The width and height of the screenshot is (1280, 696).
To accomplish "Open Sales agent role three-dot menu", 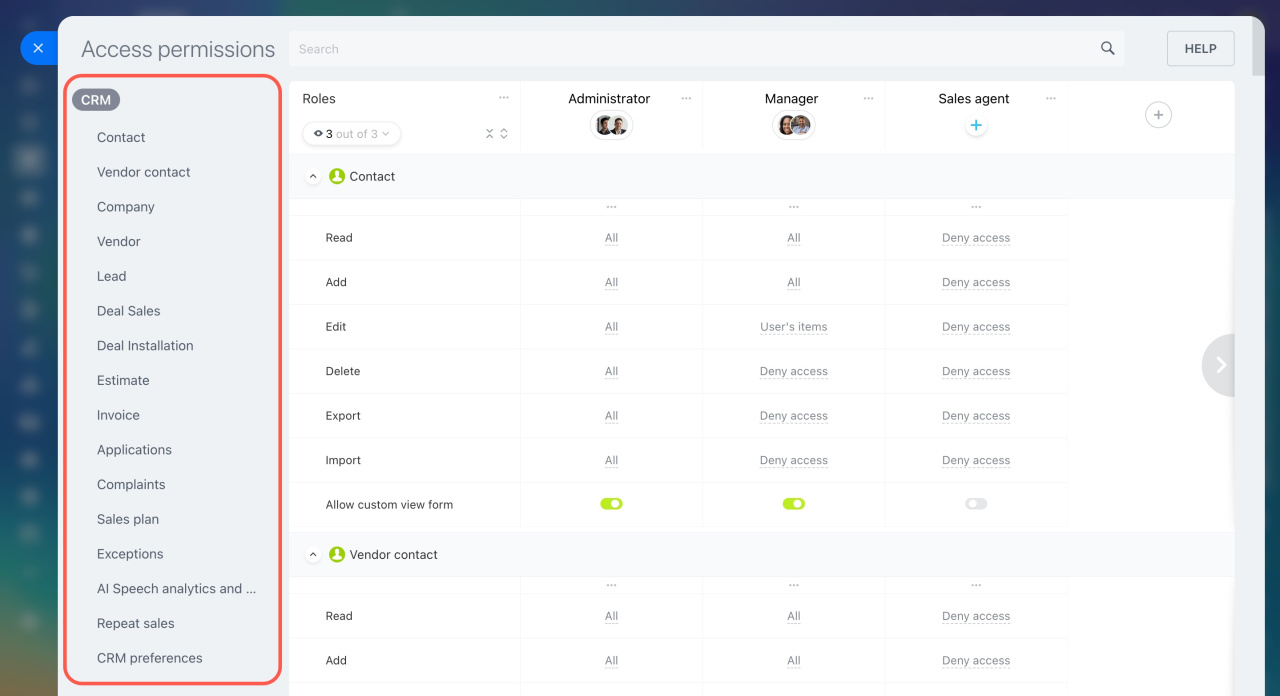I will click(x=1051, y=98).
